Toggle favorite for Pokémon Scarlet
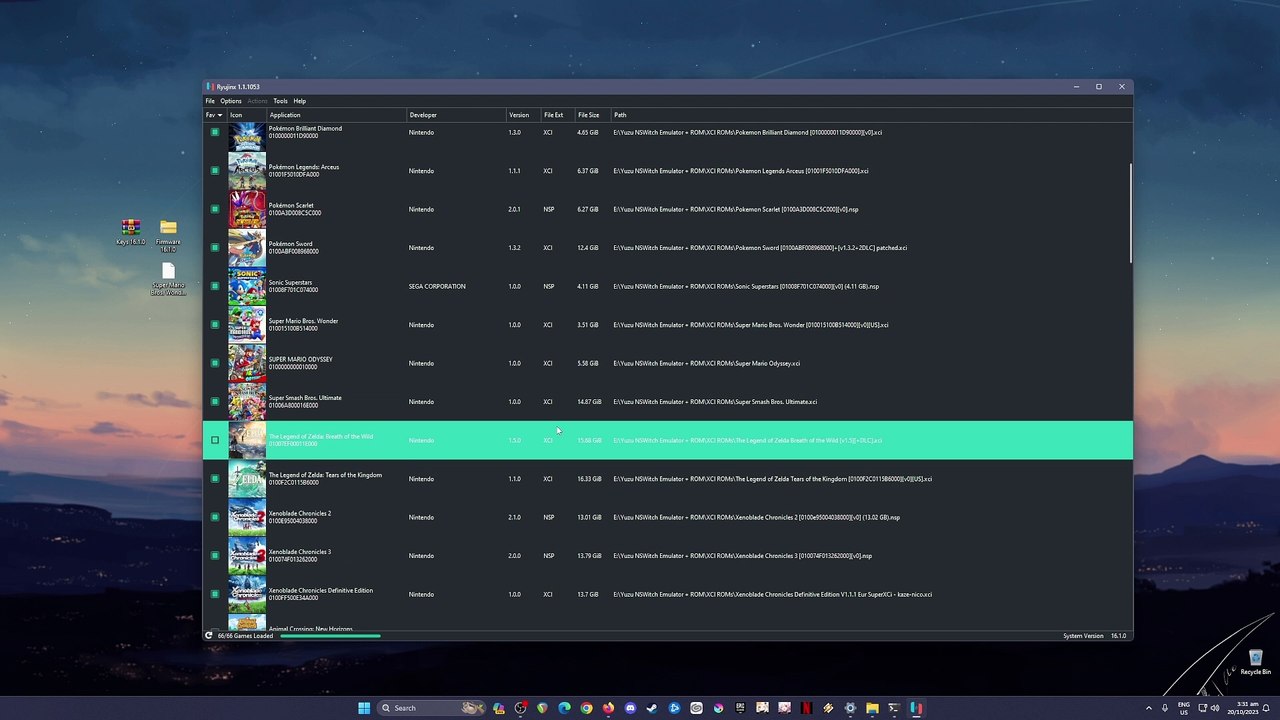This screenshot has width=1280, height=720. pyautogui.click(x=214, y=209)
